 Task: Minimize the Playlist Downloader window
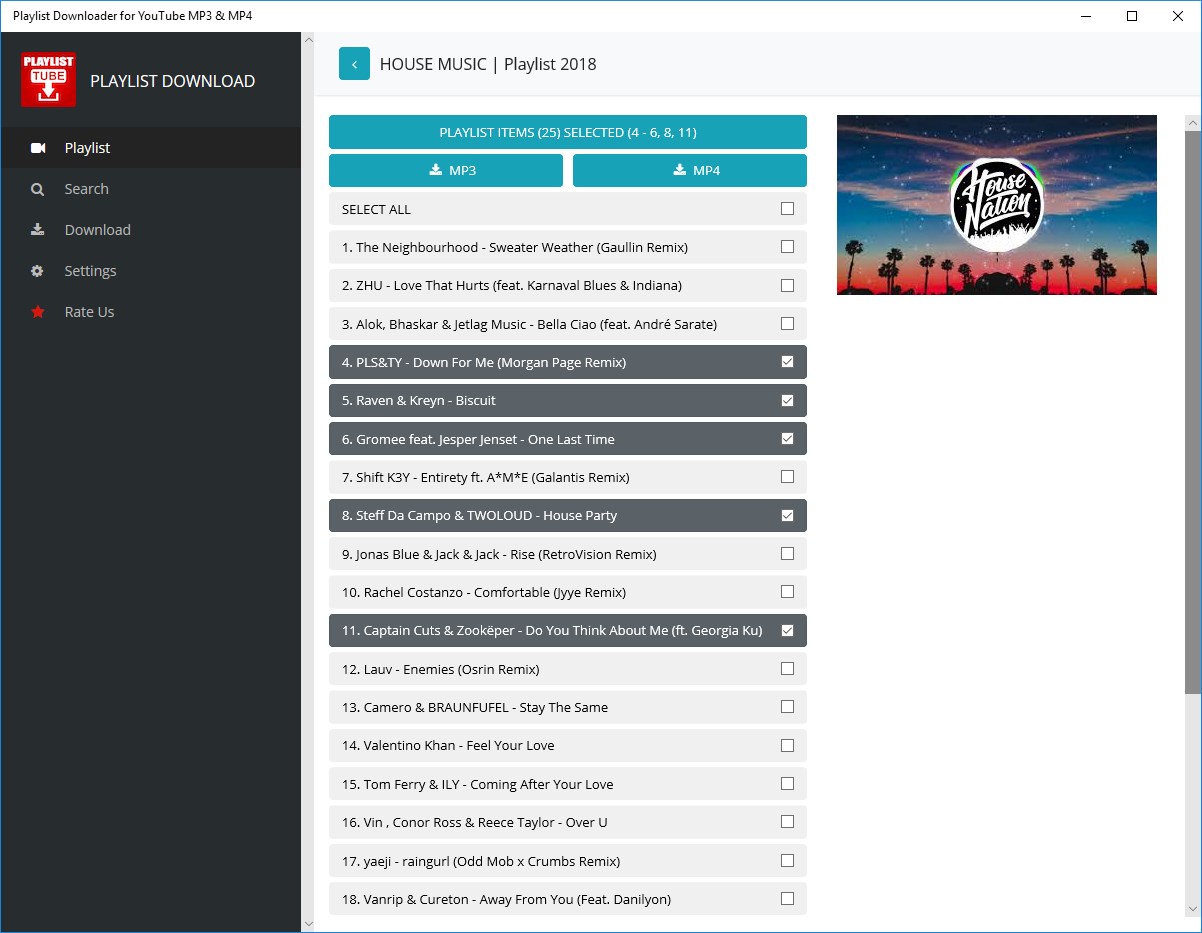pyautogui.click(x=1086, y=16)
